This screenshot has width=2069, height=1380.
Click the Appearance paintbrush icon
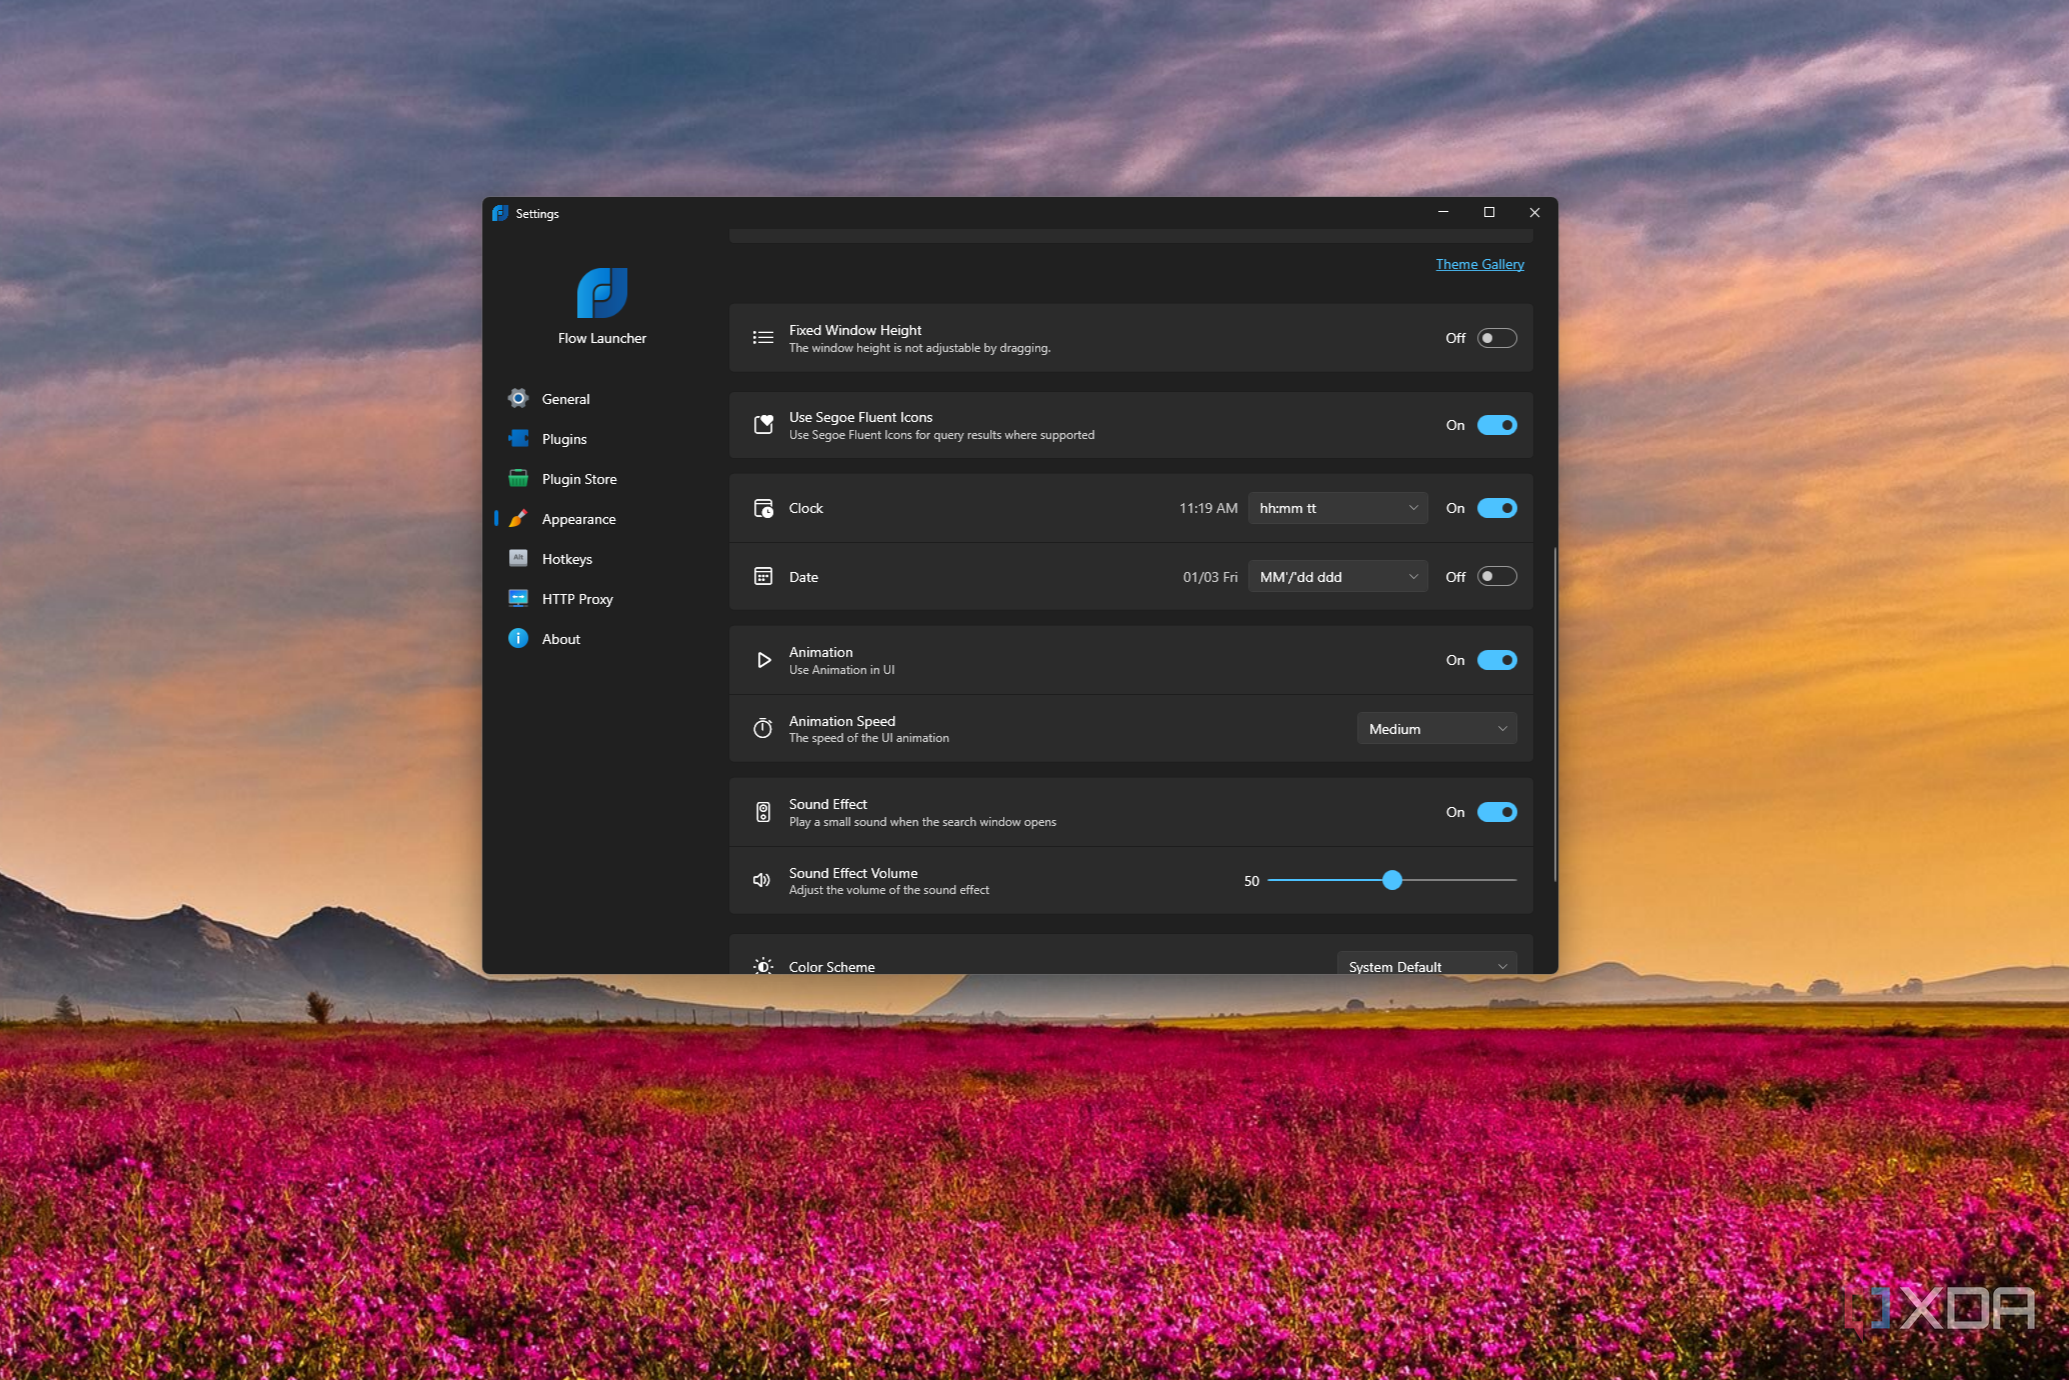coord(518,518)
